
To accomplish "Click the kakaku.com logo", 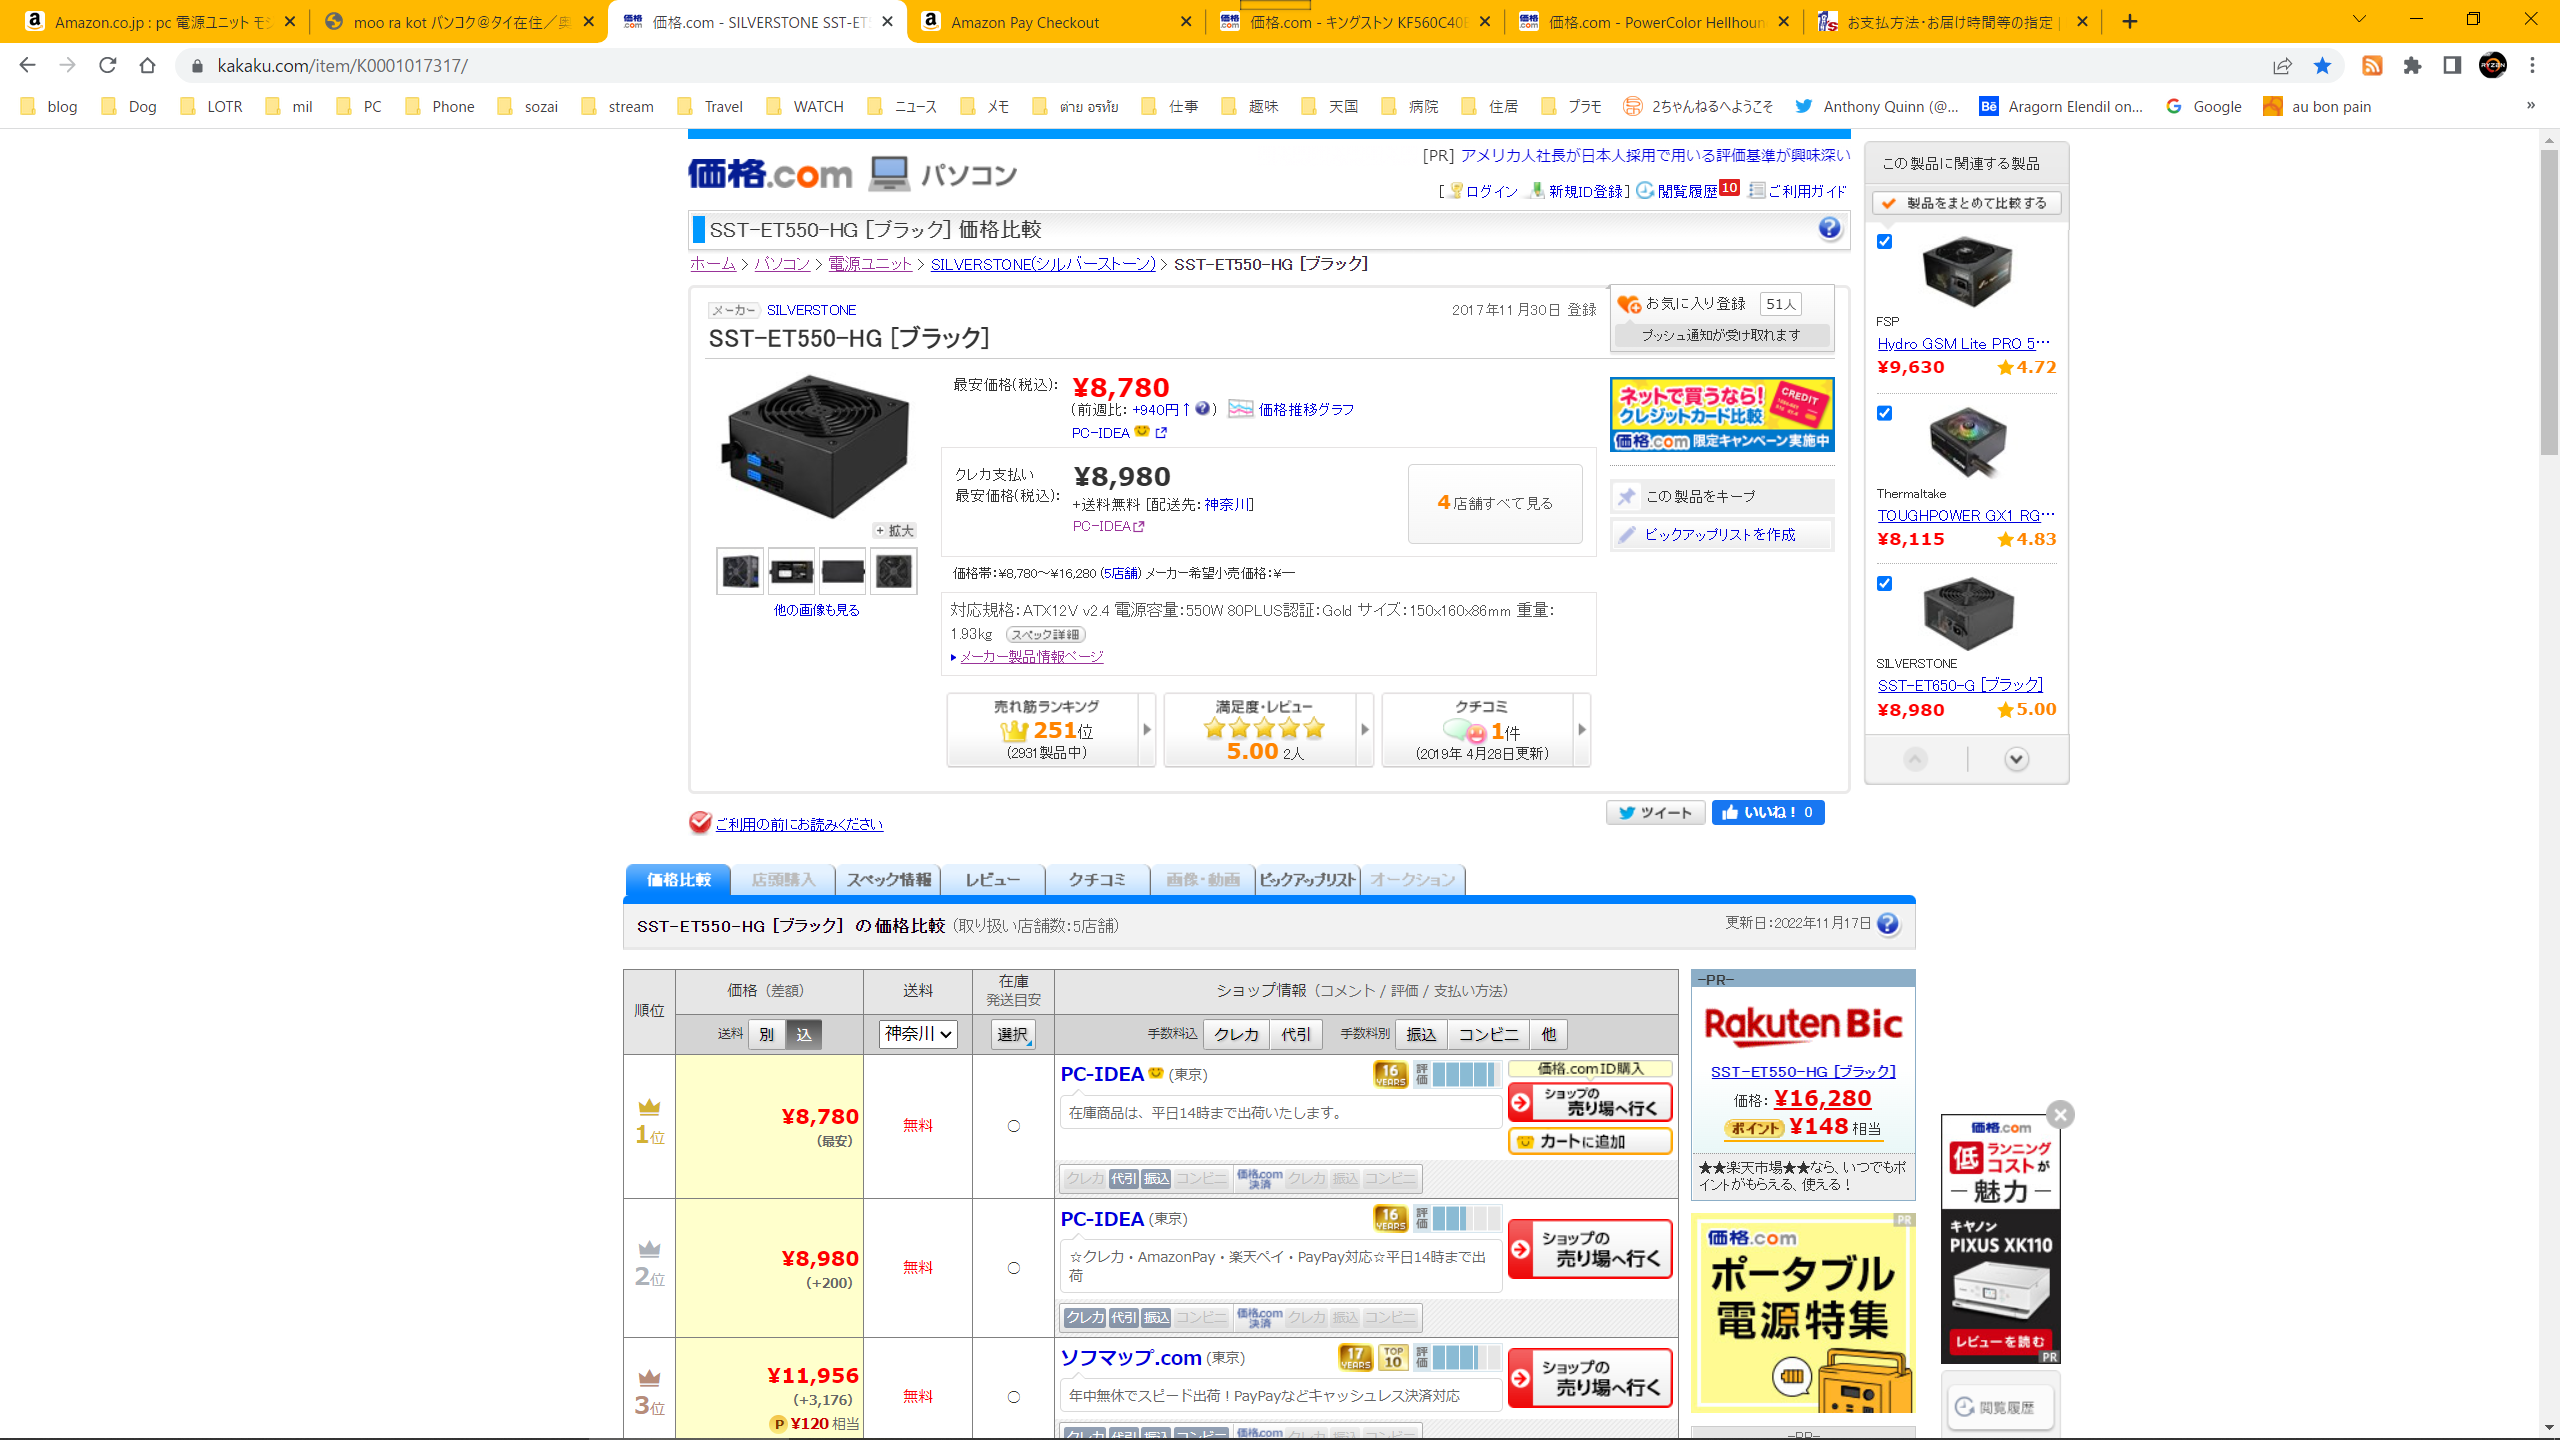I will (x=769, y=174).
